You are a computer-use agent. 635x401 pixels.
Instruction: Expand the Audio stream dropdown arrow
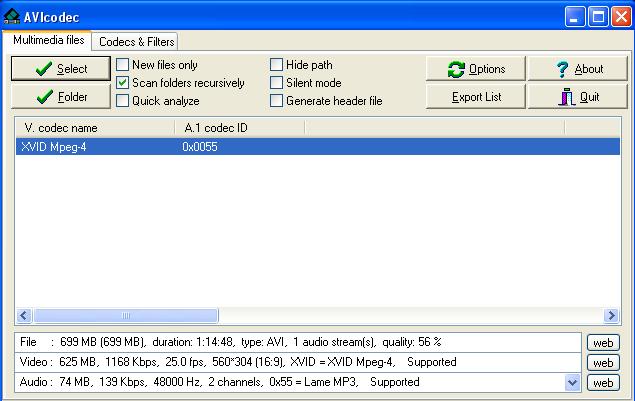point(573,382)
